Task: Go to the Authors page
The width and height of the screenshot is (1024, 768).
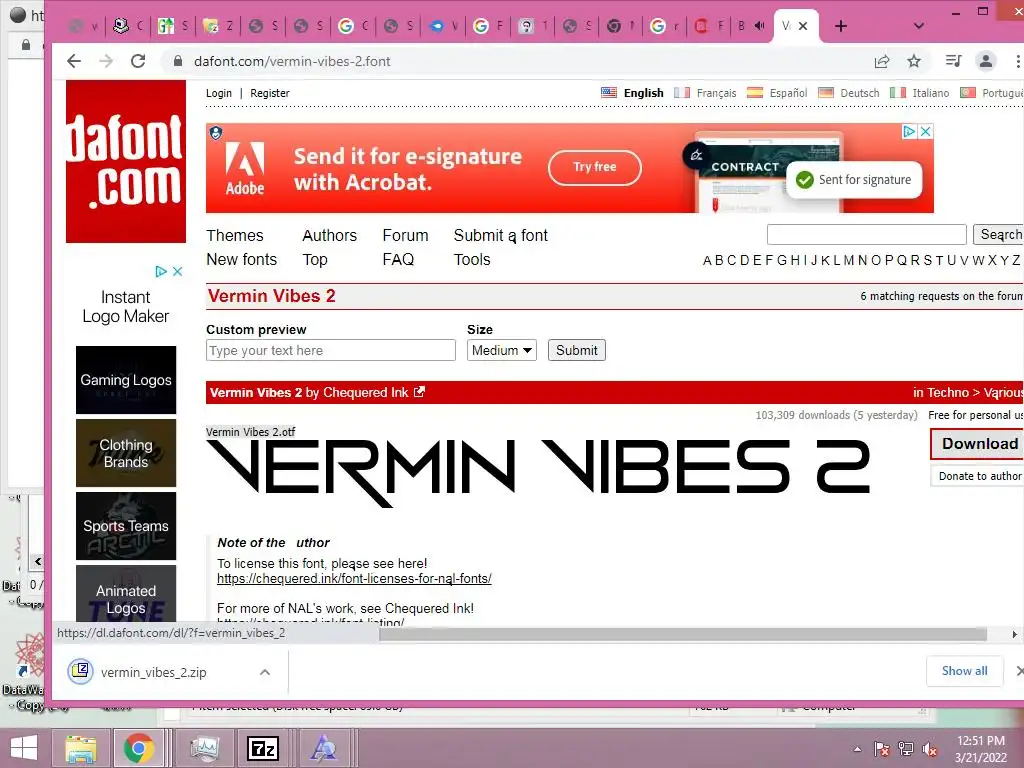Action: pyautogui.click(x=330, y=235)
